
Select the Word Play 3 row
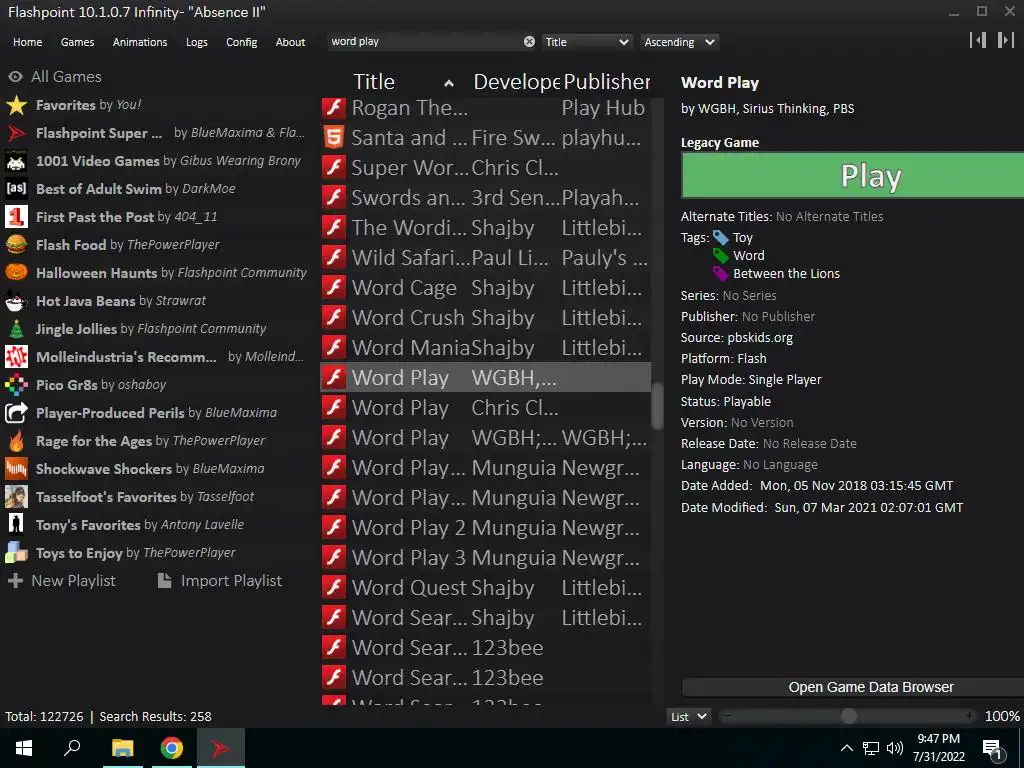click(x=486, y=558)
